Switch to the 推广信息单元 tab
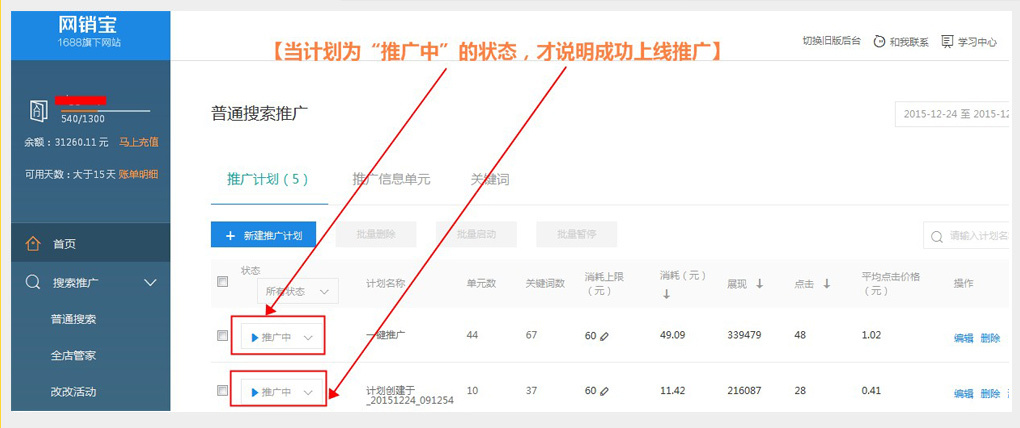The image size is (1020, 428). (391, 180)
